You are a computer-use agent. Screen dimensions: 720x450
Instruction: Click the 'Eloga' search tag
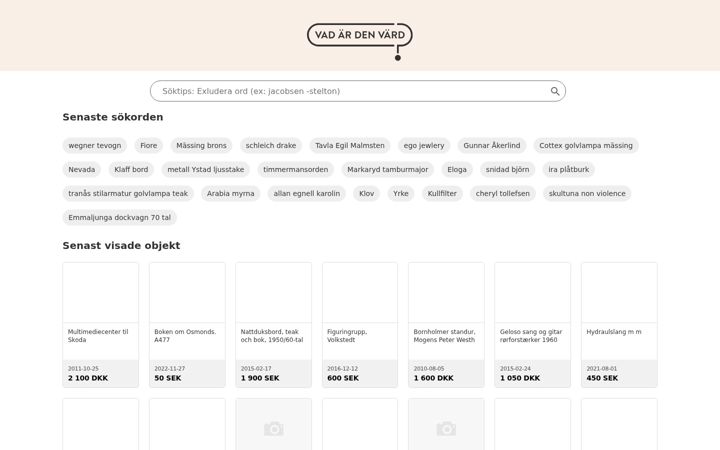(457, 169)
